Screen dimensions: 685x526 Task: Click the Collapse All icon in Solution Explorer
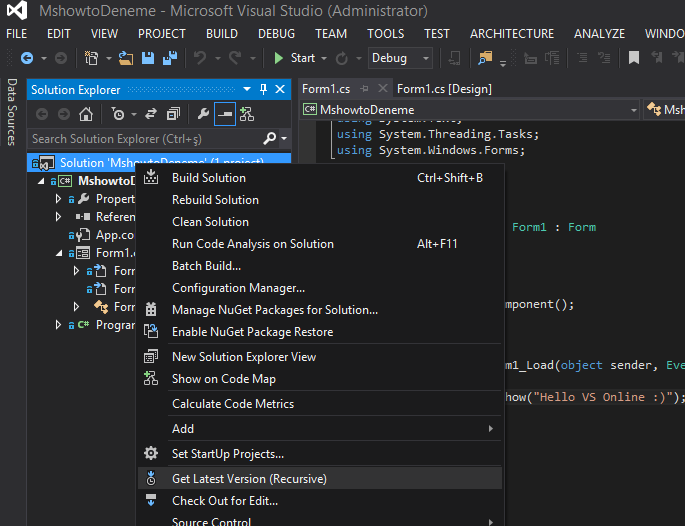click(173, 114)
